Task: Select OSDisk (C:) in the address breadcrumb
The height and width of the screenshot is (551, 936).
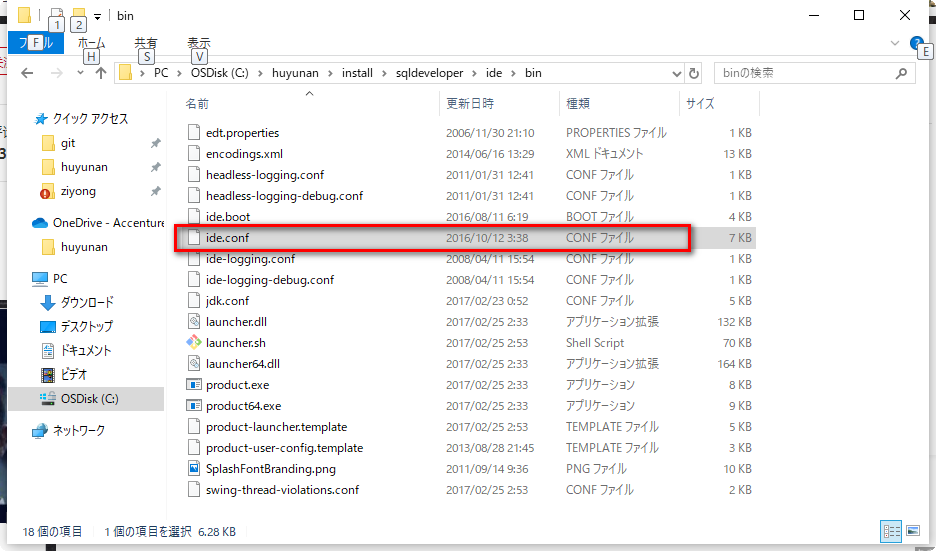Action: click(220, 73)
